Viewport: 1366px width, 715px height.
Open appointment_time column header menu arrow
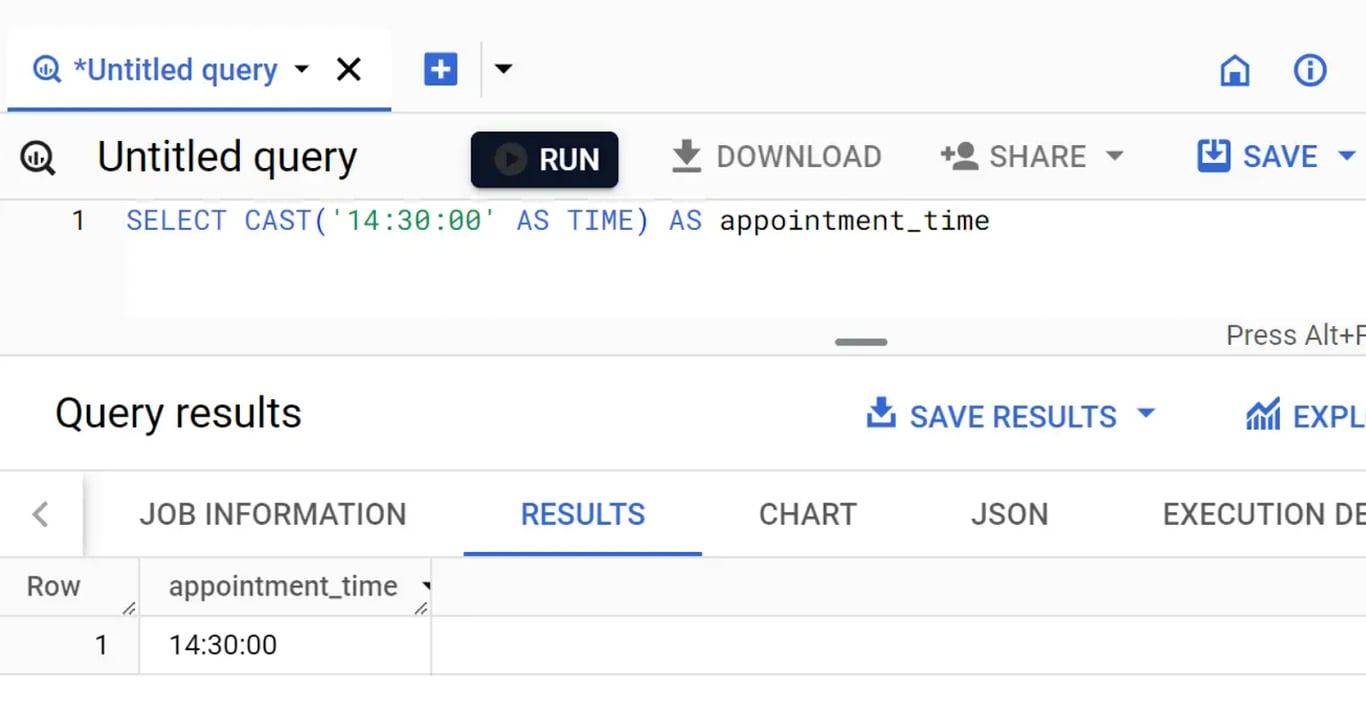click(426, 587)
